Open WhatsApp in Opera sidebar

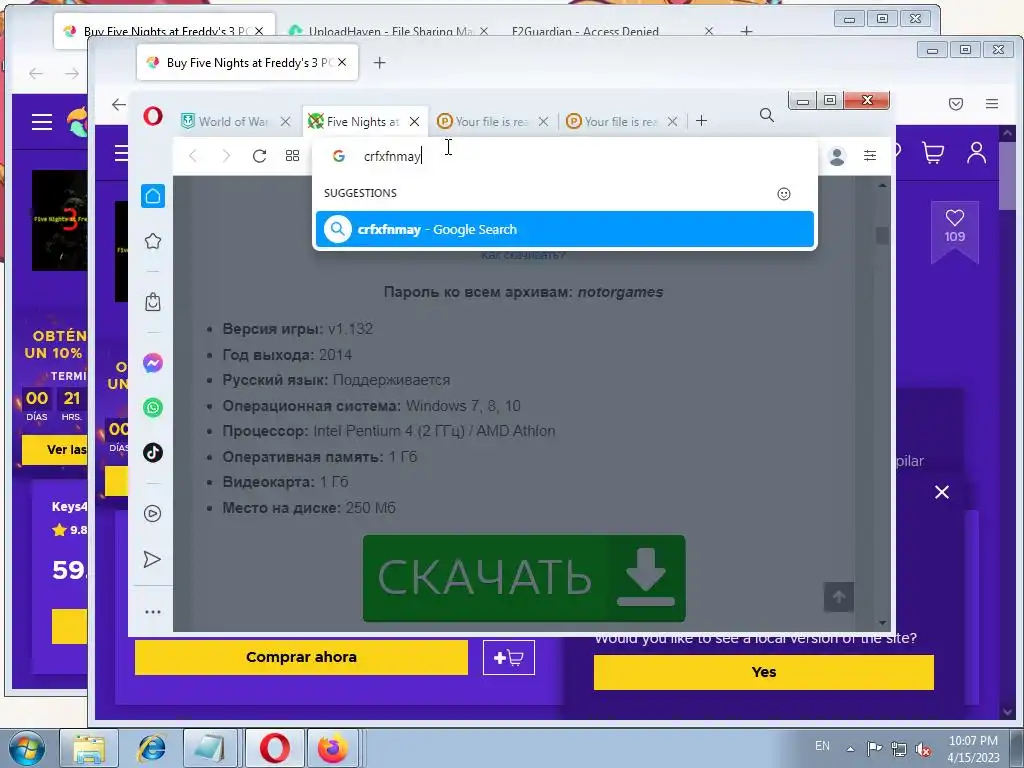pyautogui.click(x=153, y=408)
